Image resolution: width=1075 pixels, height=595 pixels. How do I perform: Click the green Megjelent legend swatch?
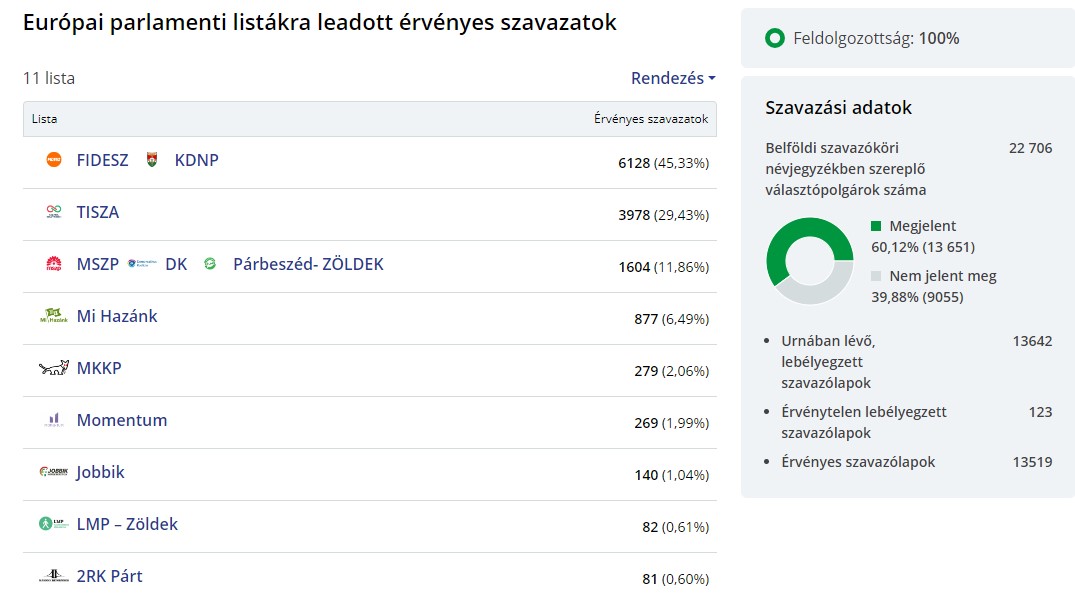876,226
